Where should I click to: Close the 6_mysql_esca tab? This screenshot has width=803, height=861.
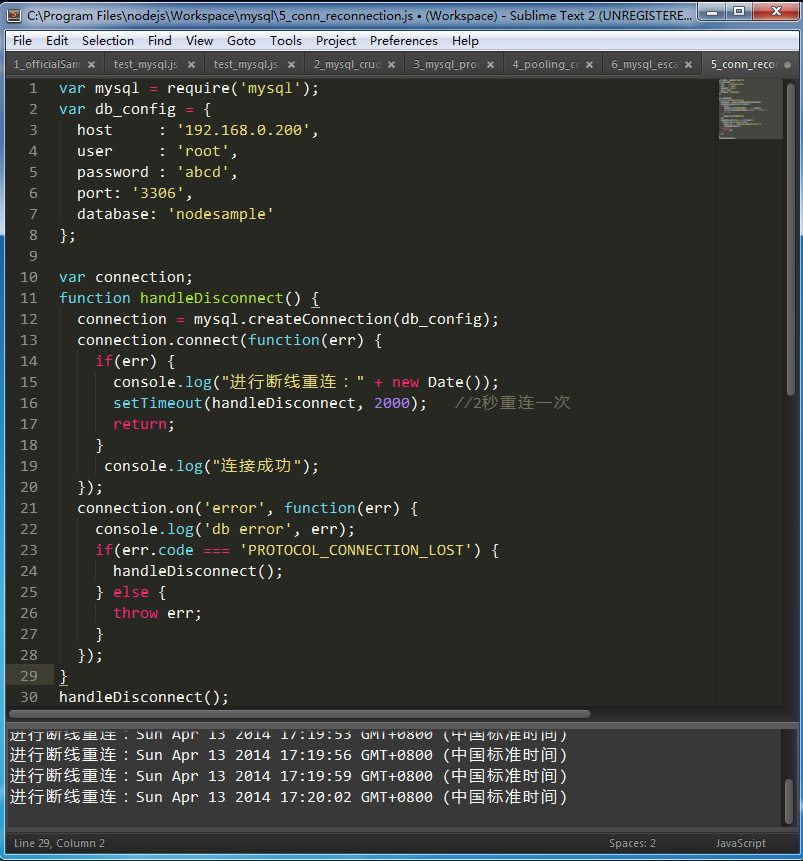tap(688, 65)
